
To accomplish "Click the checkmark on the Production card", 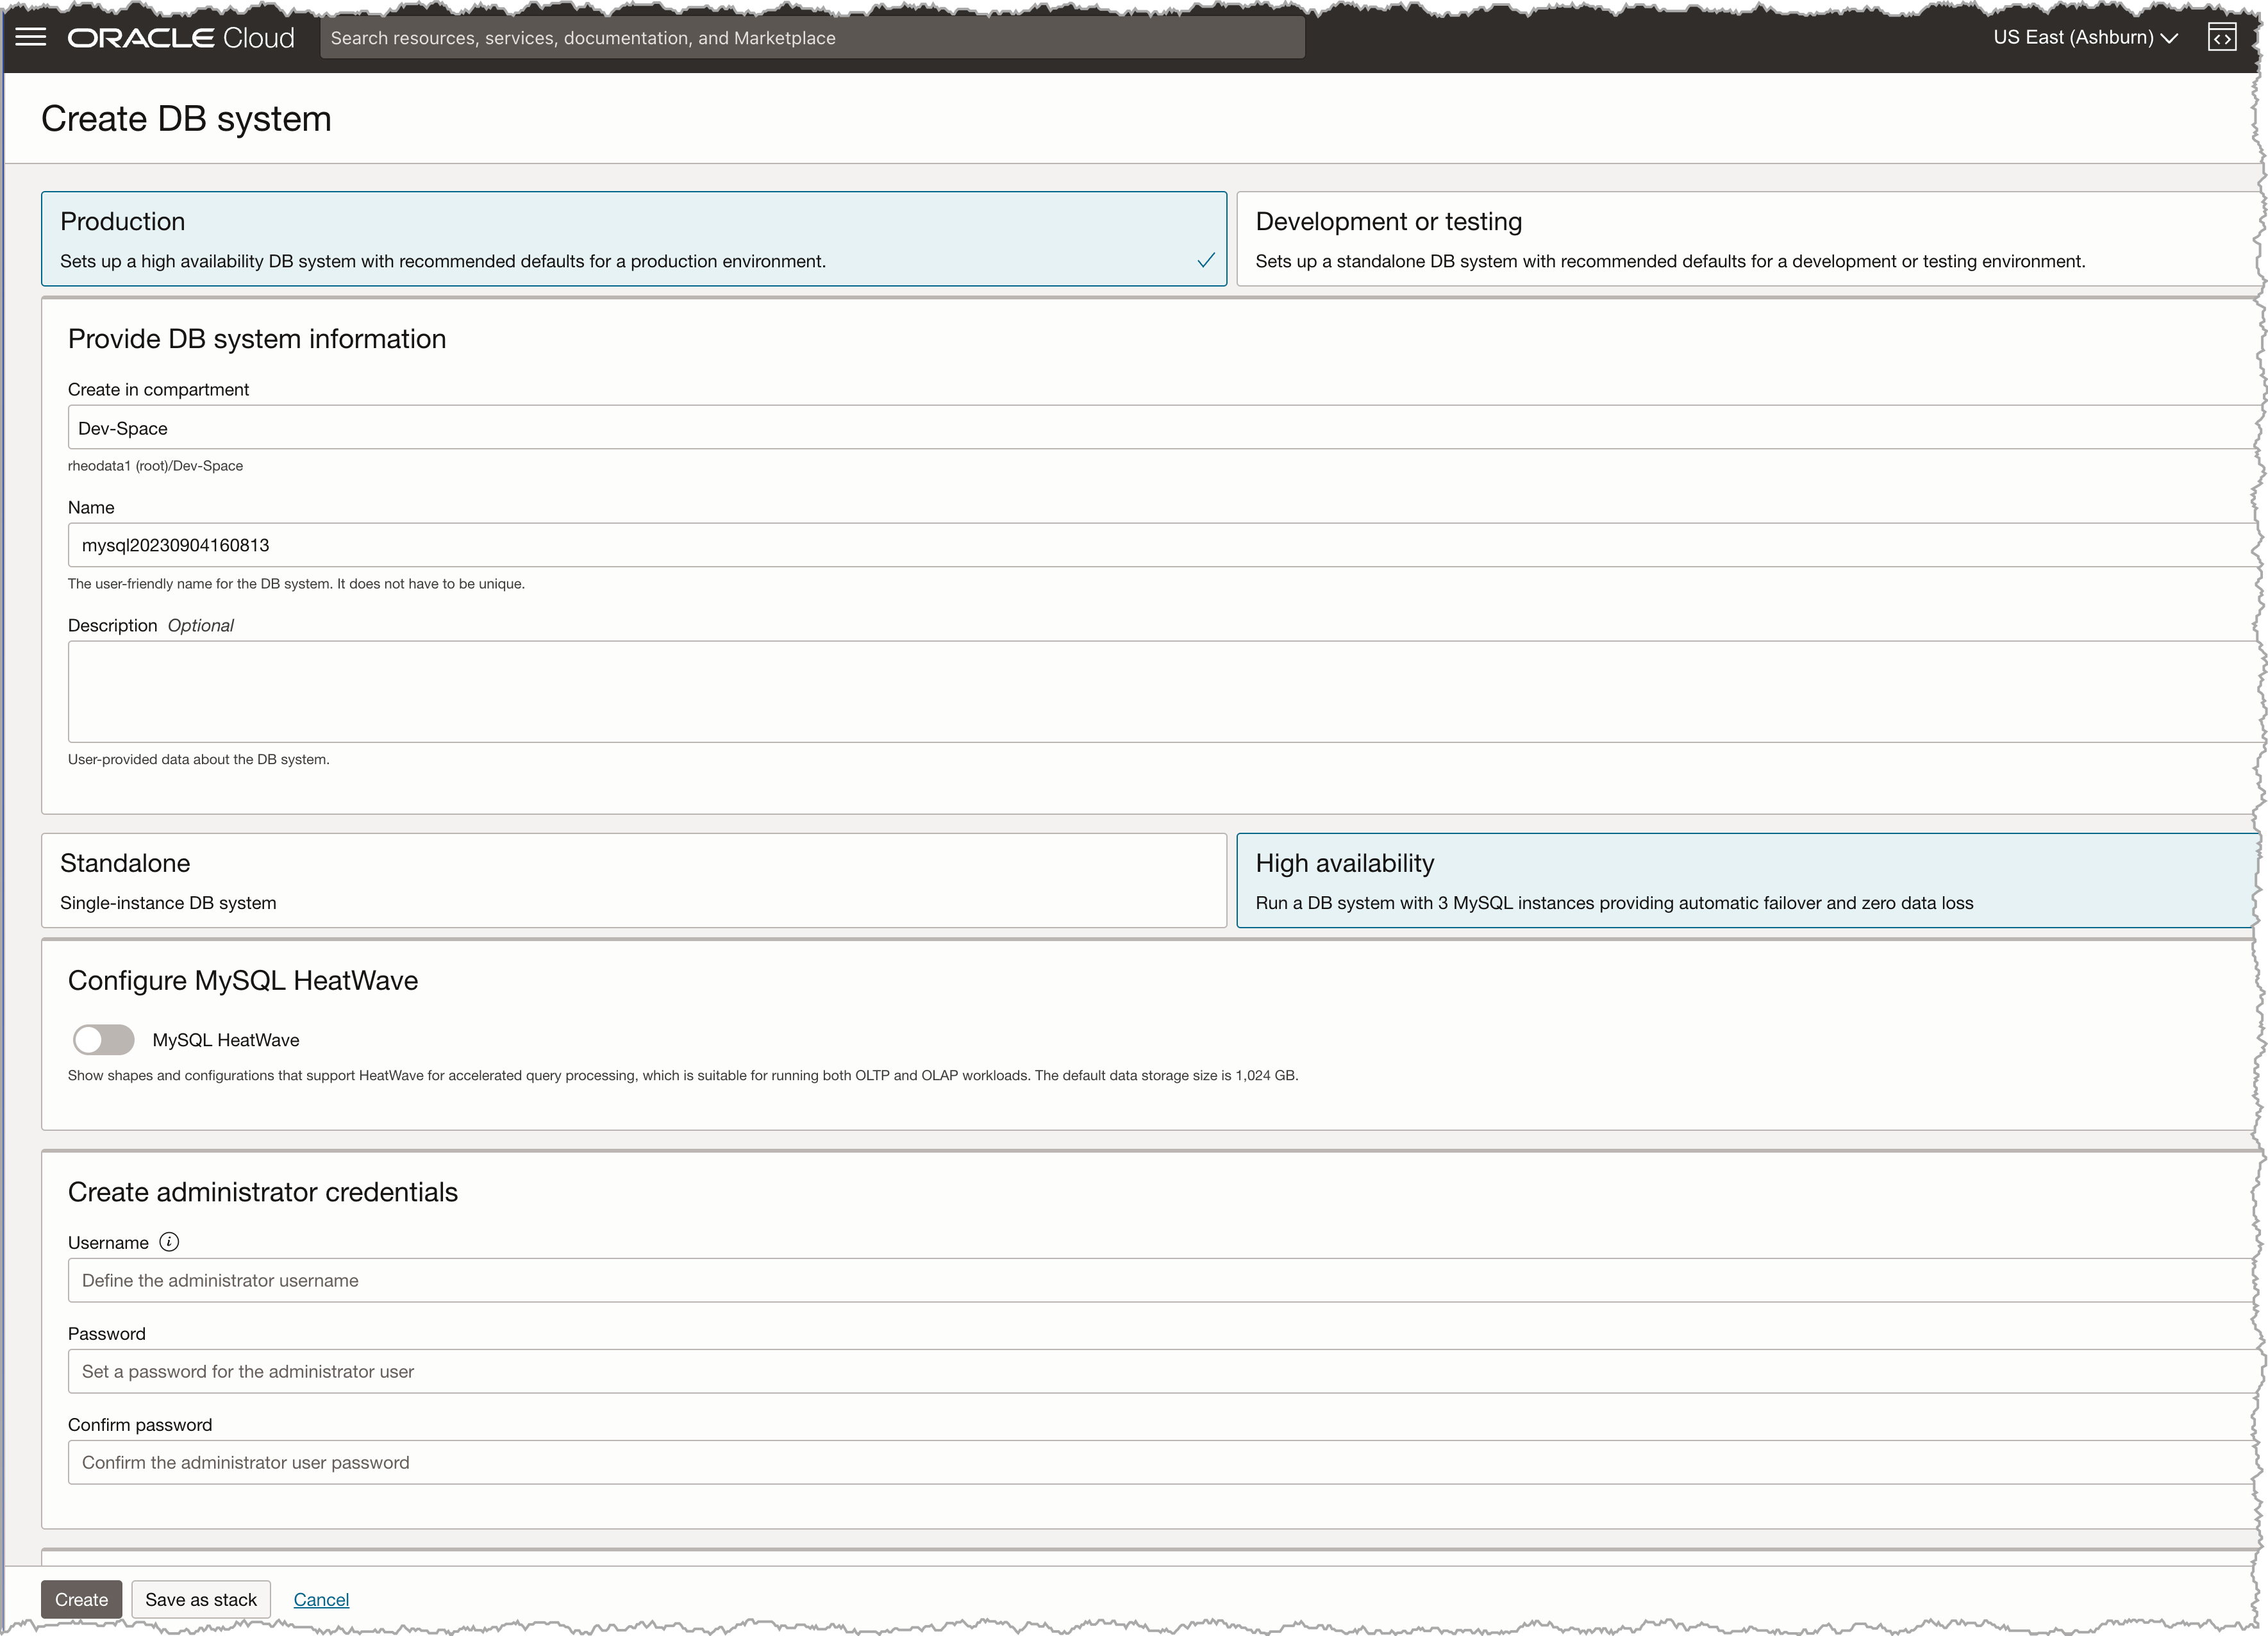I will pyautogui.click(x=1205, y=261).
